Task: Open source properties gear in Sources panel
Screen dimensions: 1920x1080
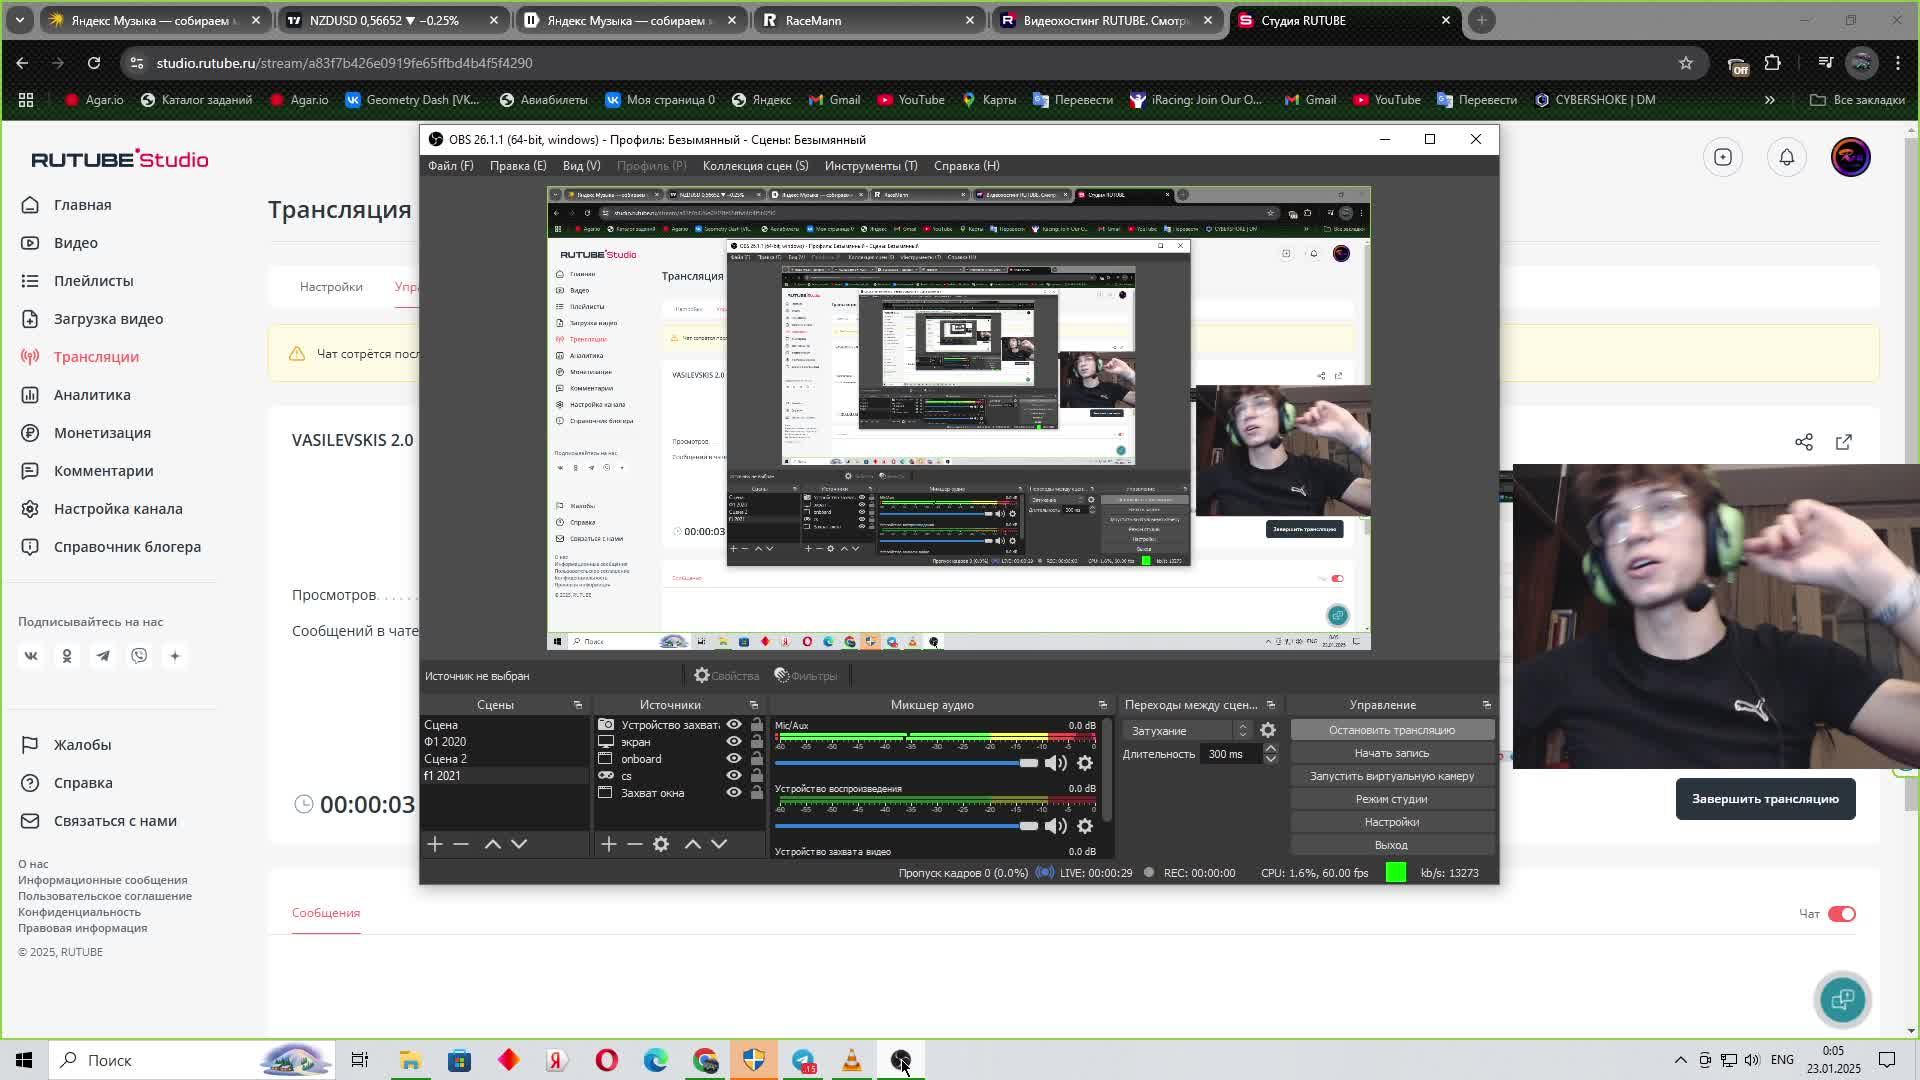Action: coord(661,844)
